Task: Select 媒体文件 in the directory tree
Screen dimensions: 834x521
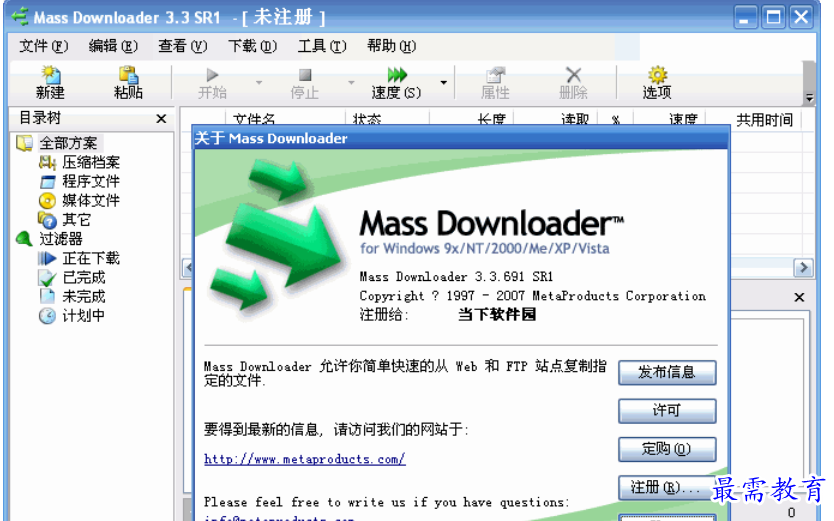Action: [91, 200]
